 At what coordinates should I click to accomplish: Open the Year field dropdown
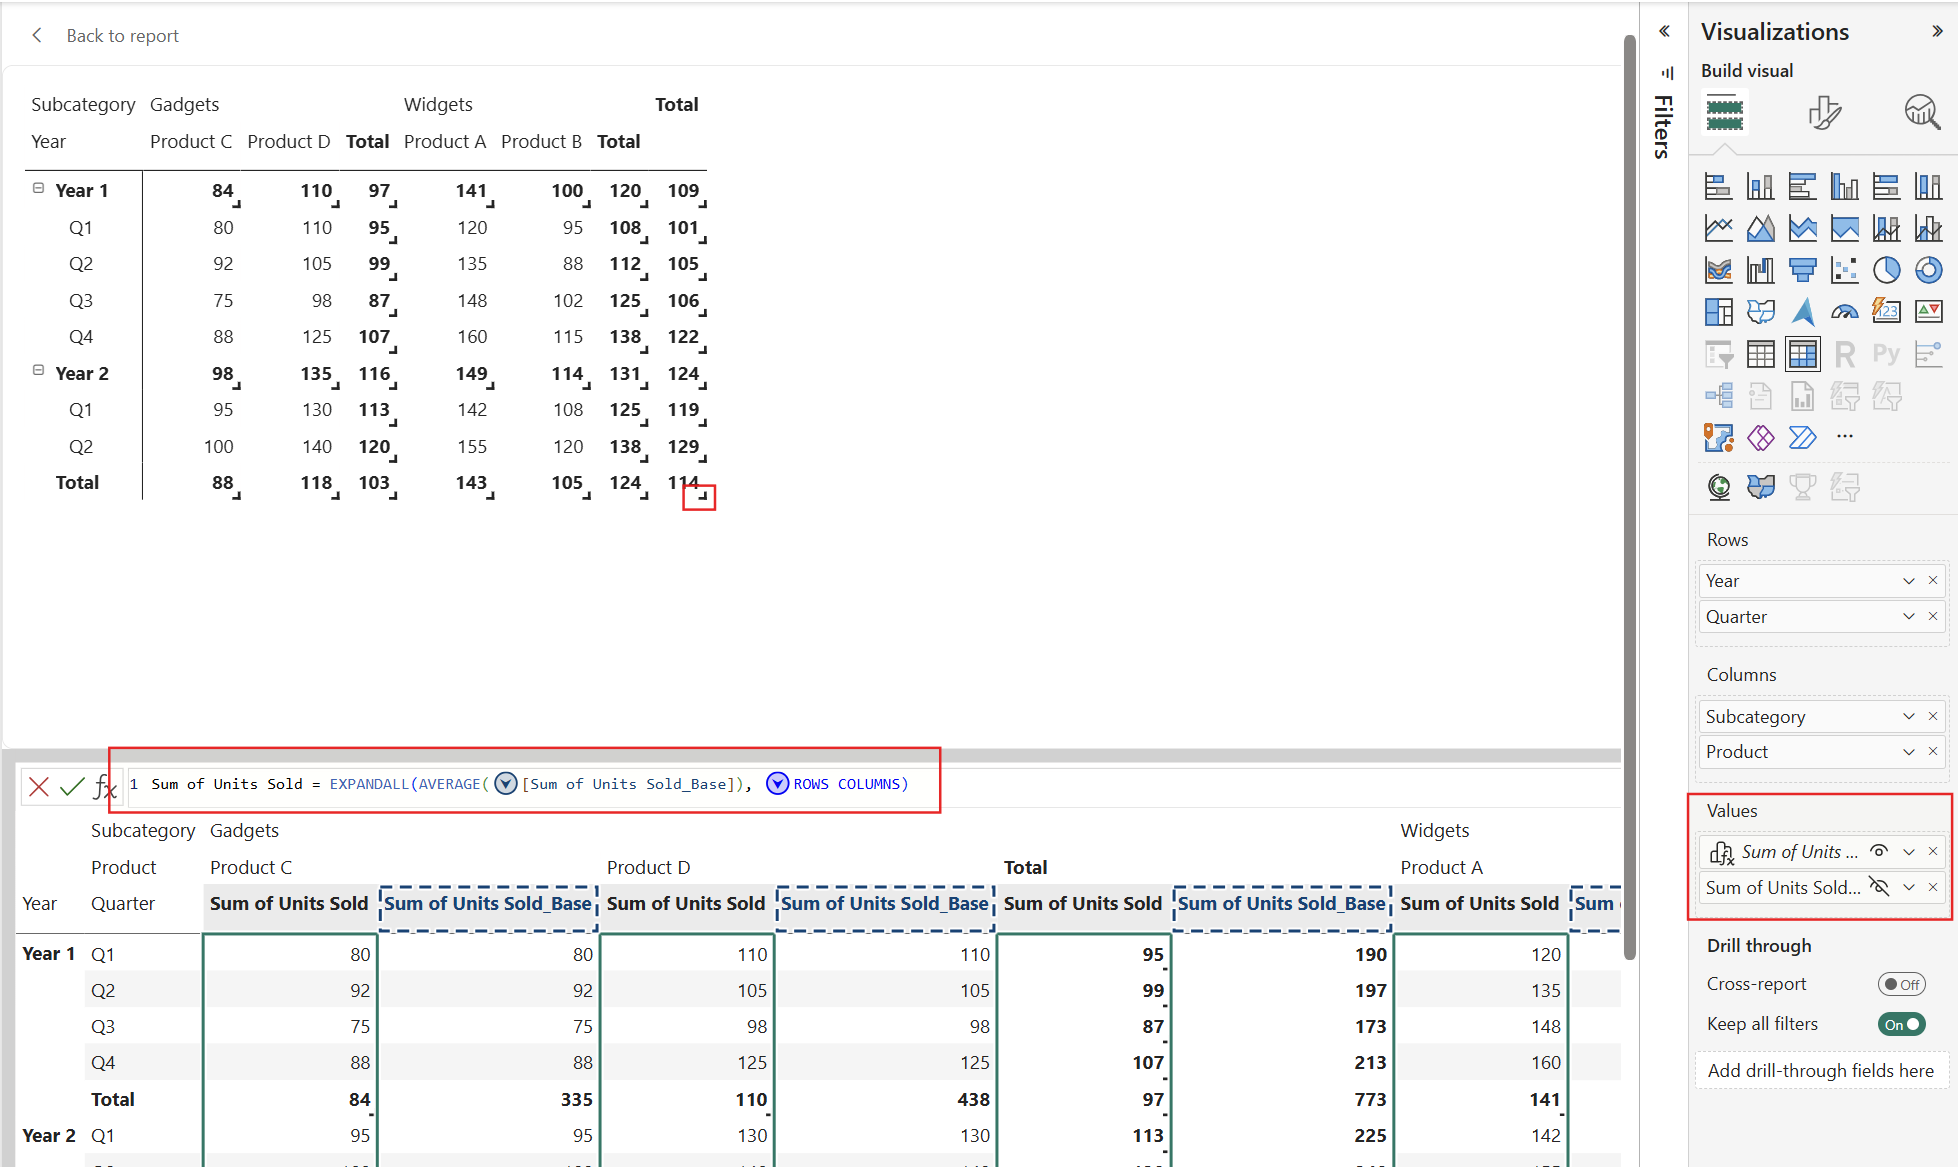click(x=1908, y=581)
